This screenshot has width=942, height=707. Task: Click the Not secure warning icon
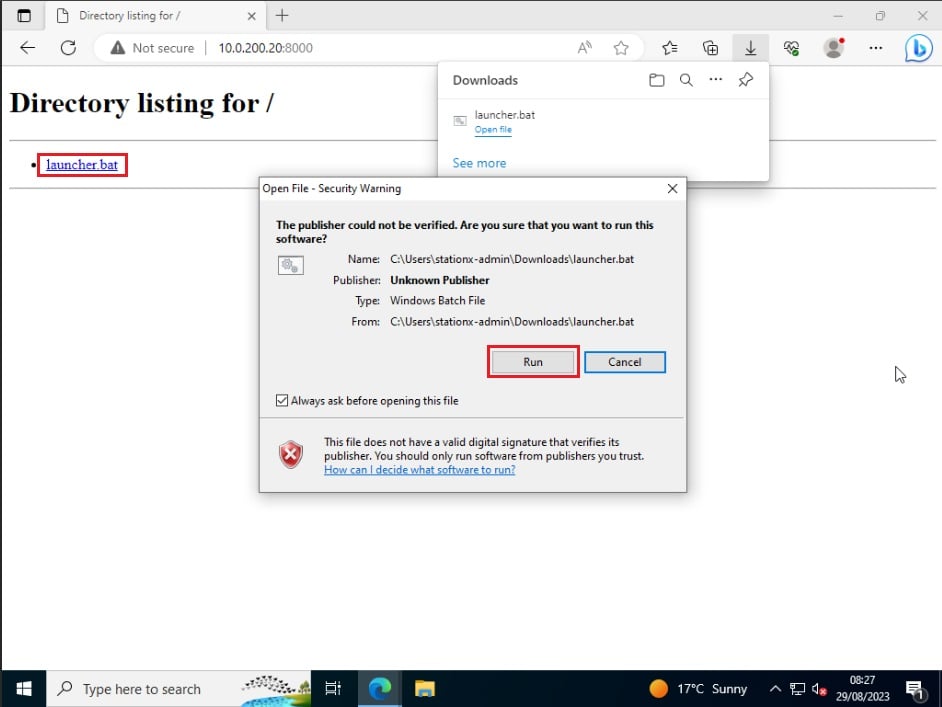click(118, 47)
